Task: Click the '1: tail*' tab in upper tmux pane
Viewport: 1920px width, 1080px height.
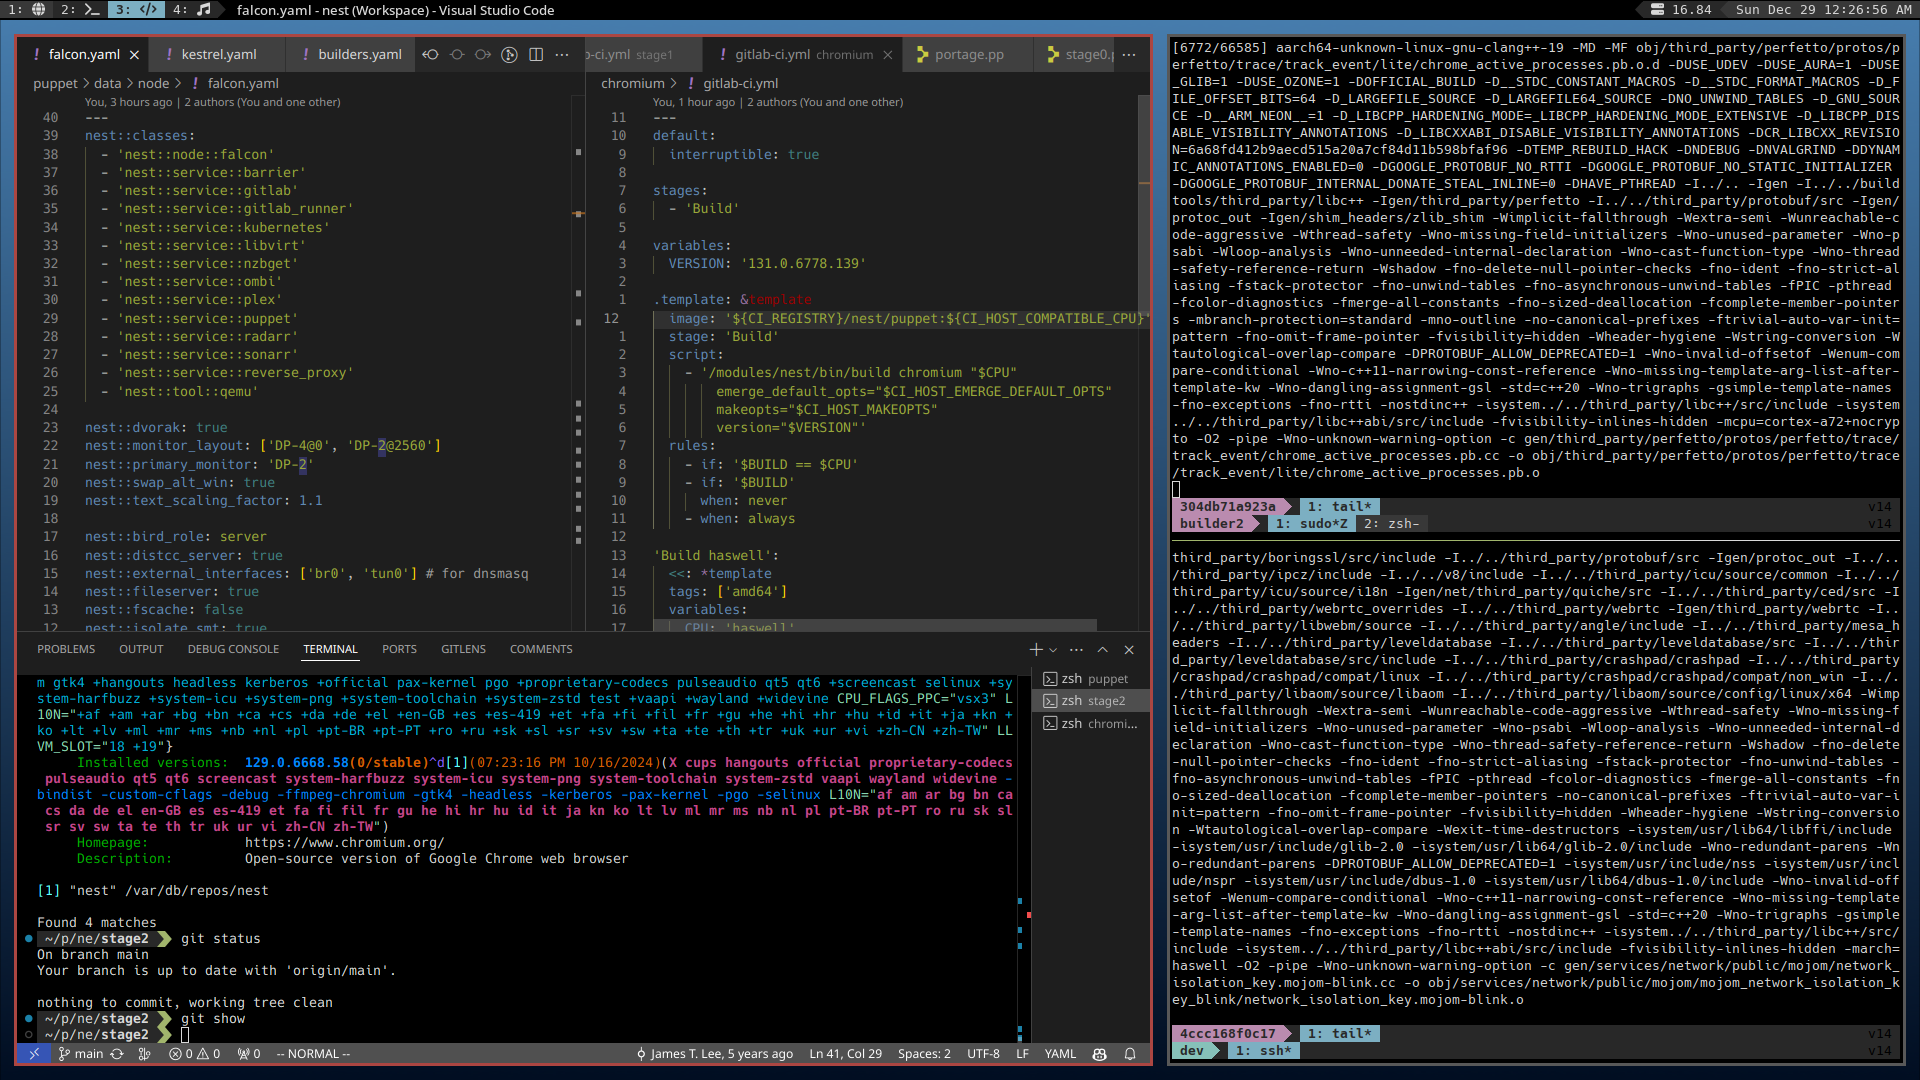Action: pyautogui.click(x=1339, y=507)
